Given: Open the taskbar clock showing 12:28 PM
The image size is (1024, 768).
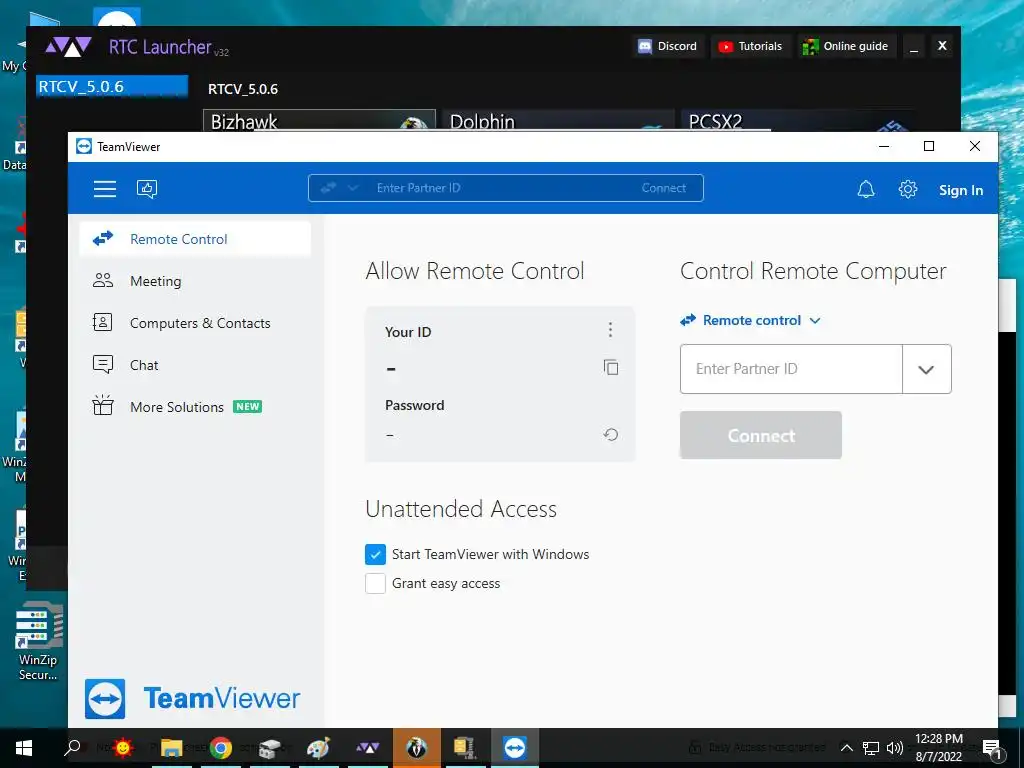Looking at the screenshot, I should [x=938, y=748].
